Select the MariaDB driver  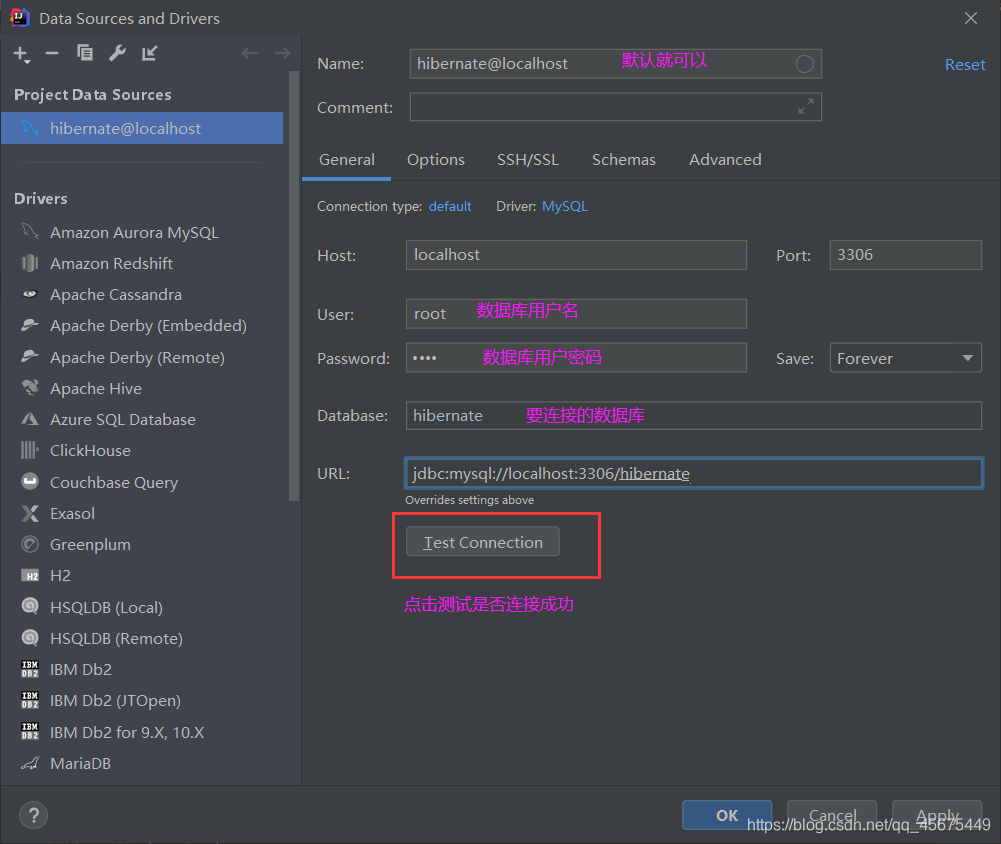[x=80, y=763]
